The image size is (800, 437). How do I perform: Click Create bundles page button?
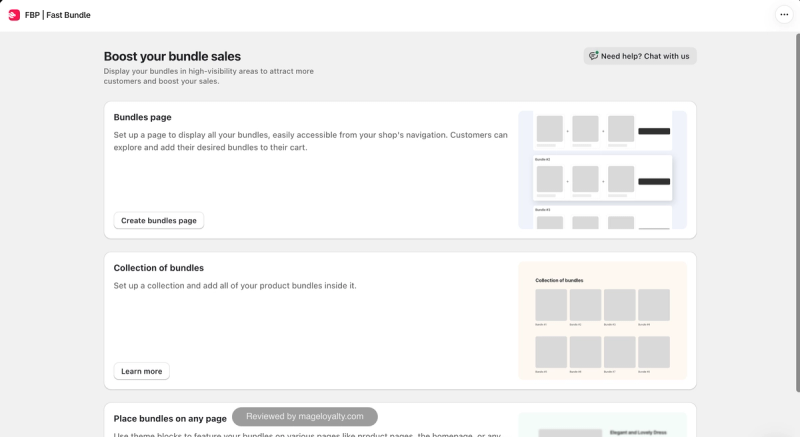coord(159,220)
